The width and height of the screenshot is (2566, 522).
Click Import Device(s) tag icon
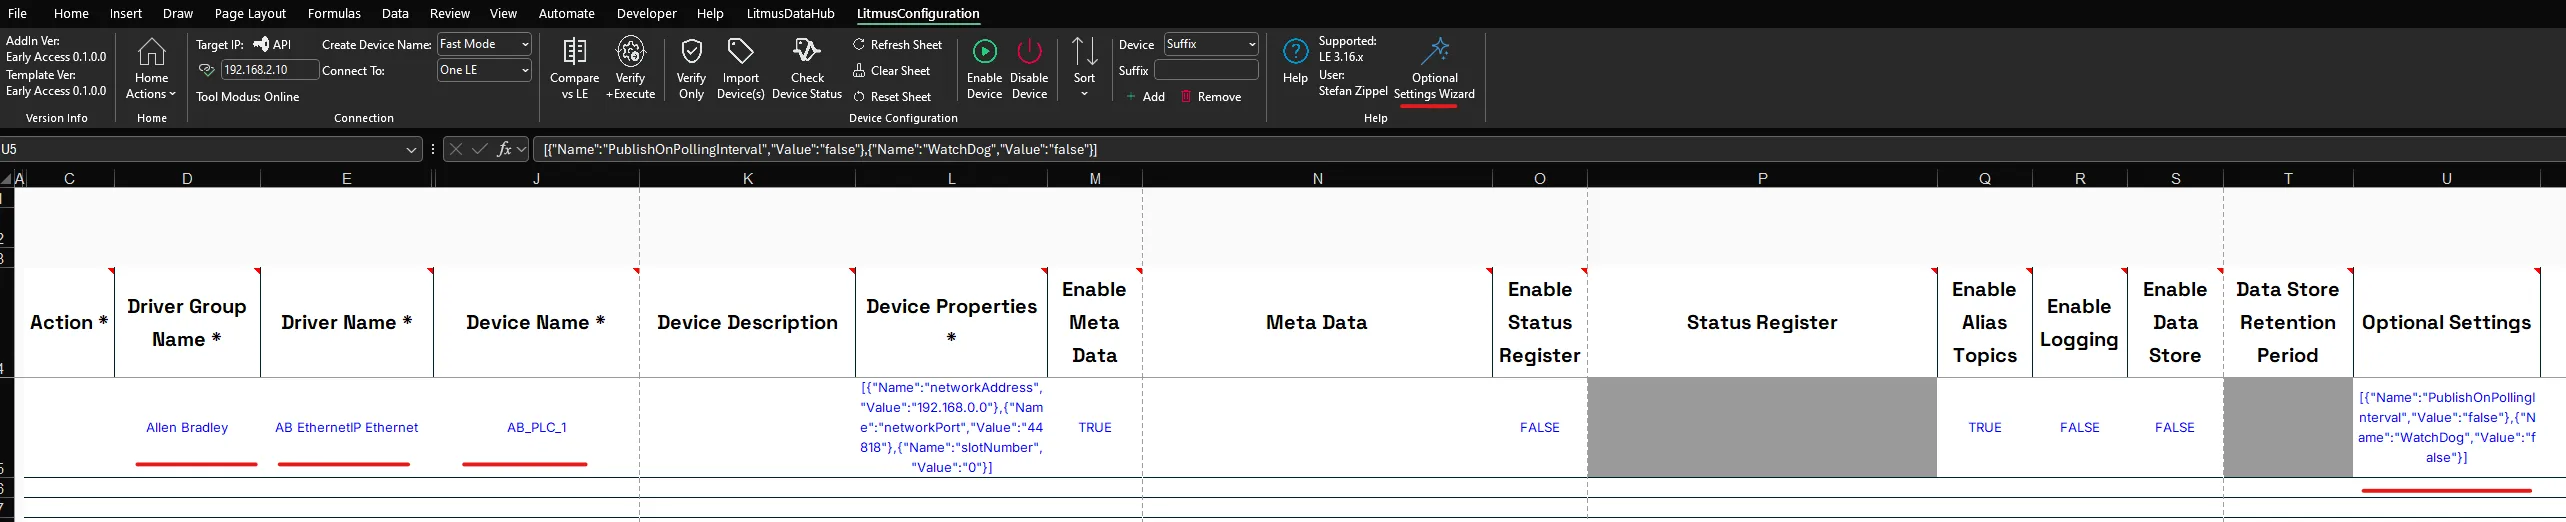tap(740, 51)
